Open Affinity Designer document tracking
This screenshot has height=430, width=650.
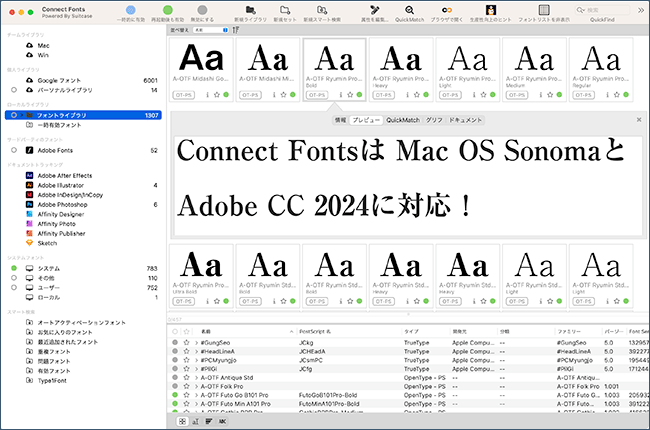click(61, 214)
